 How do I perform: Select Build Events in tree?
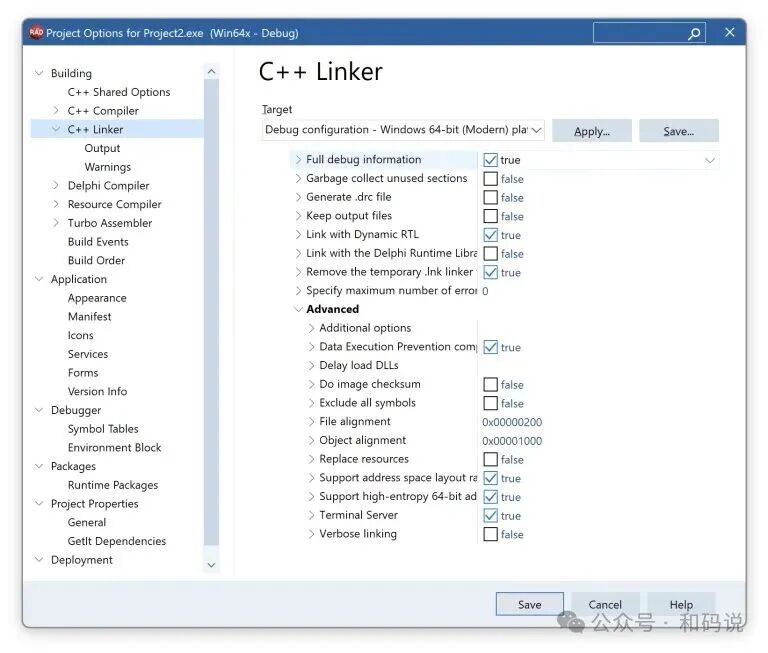pos(98,242)
